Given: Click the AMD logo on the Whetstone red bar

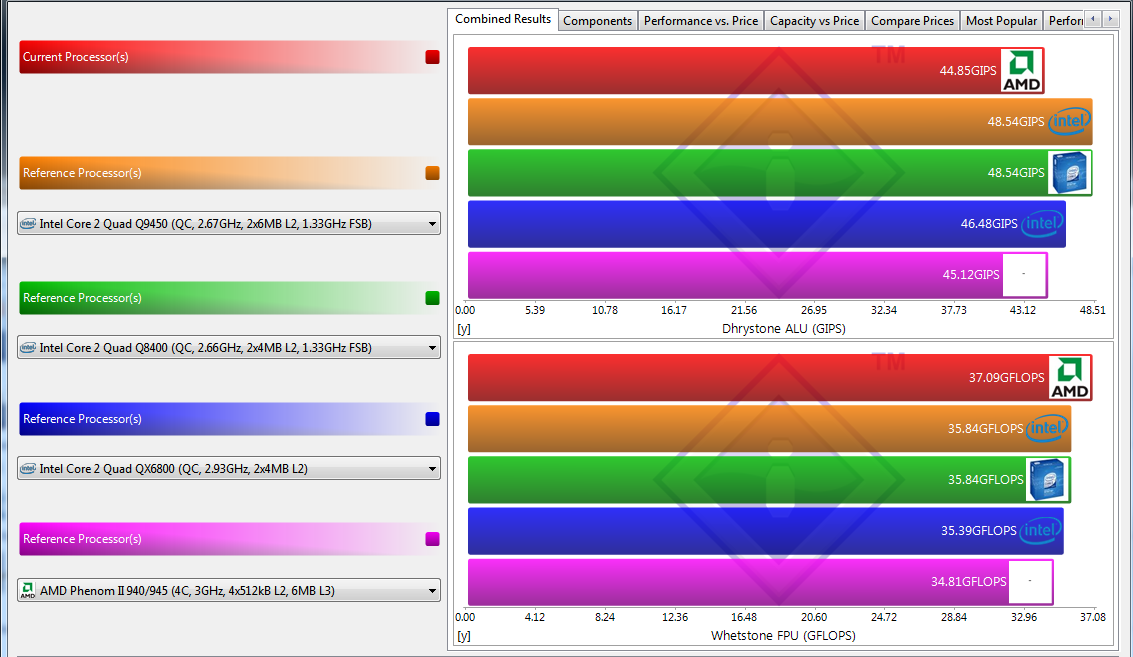Looking at the screenshot, I should click(1069, 378).
